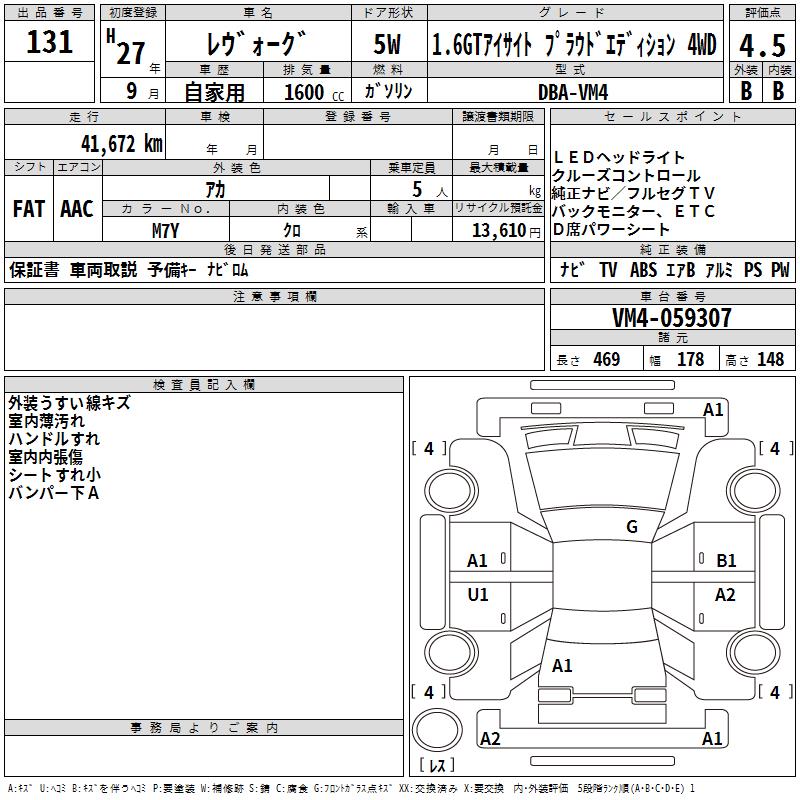Select the registration year value 27
The image size is (800, 800).
click(x=131, y=53)
